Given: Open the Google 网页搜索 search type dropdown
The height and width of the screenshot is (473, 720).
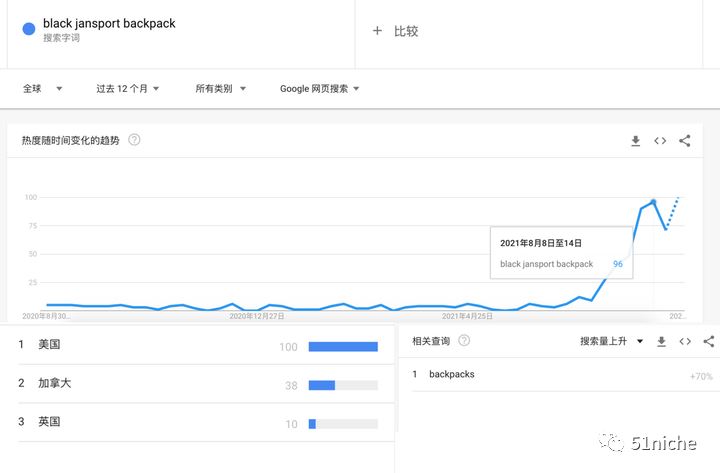Looking at the screenshot, I should click(319, 89).
